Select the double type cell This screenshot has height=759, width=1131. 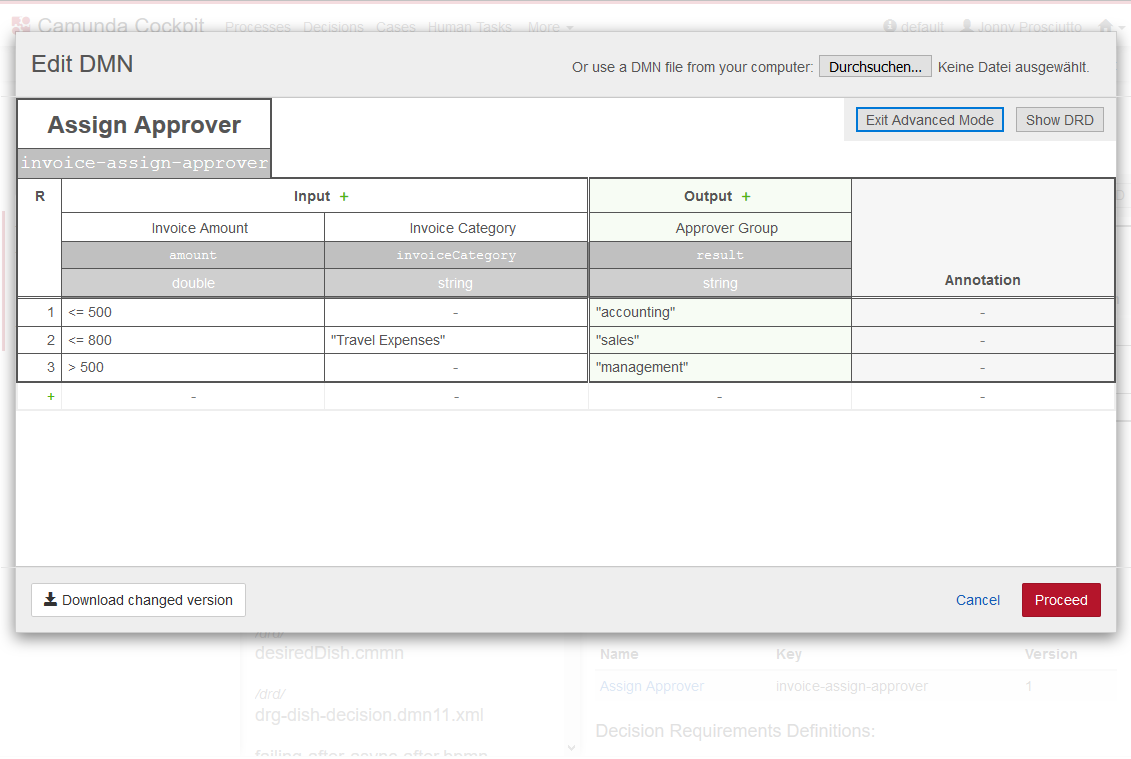coord(193,284)
